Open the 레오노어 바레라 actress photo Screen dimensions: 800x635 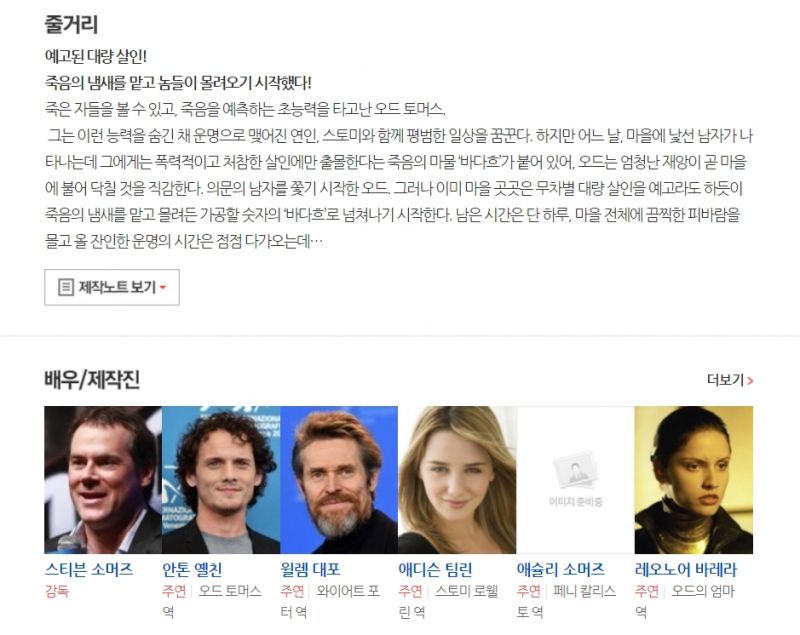coord(694,480)
